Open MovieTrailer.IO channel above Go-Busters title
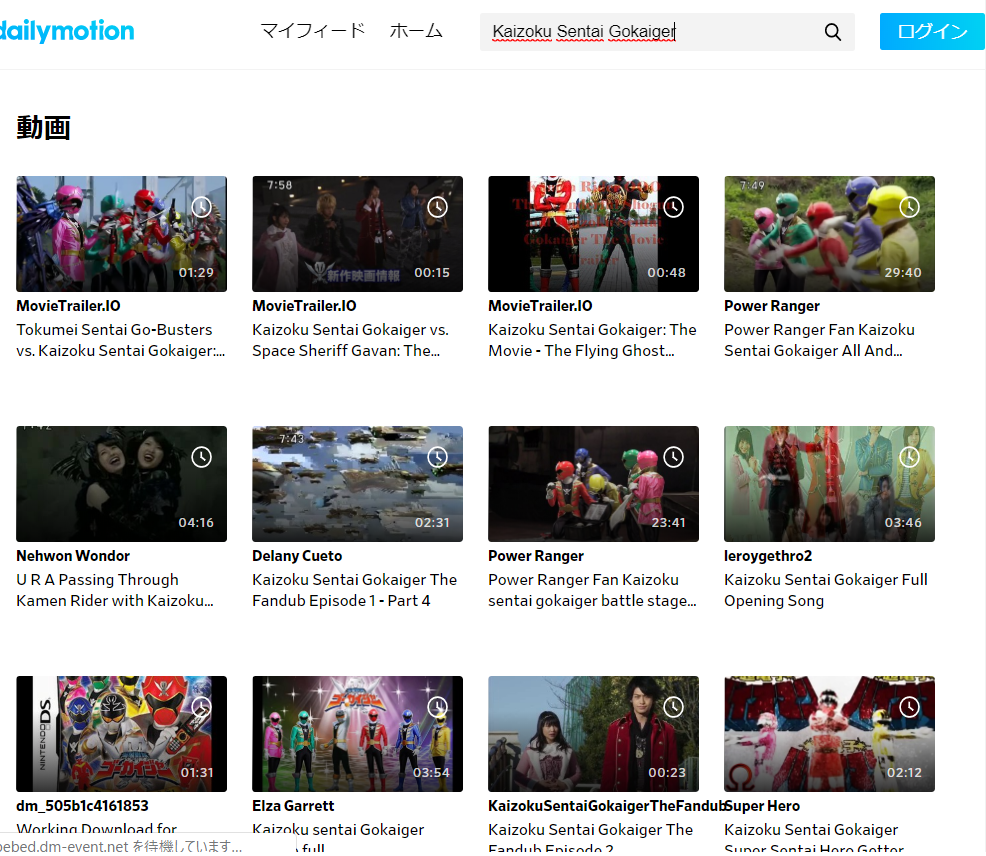Screen dimensions: 986x856 (69, 306)
